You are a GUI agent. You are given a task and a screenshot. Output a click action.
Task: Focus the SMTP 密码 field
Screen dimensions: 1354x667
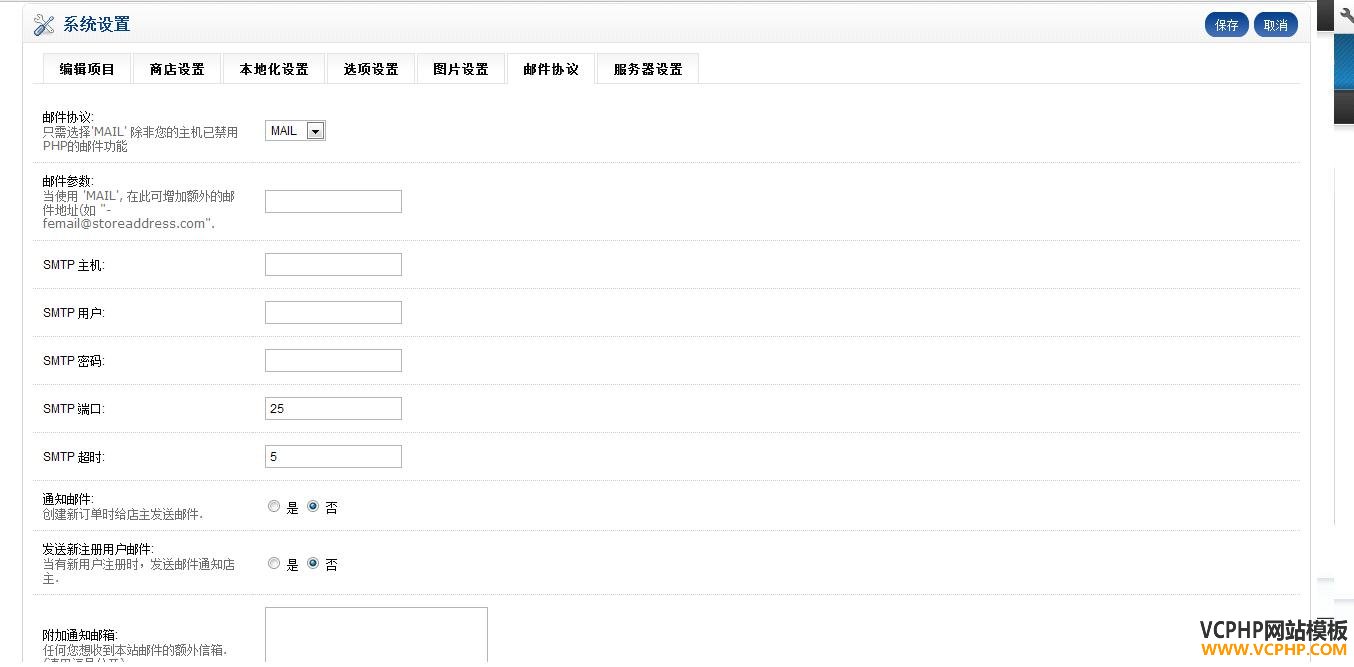(333, 361)
